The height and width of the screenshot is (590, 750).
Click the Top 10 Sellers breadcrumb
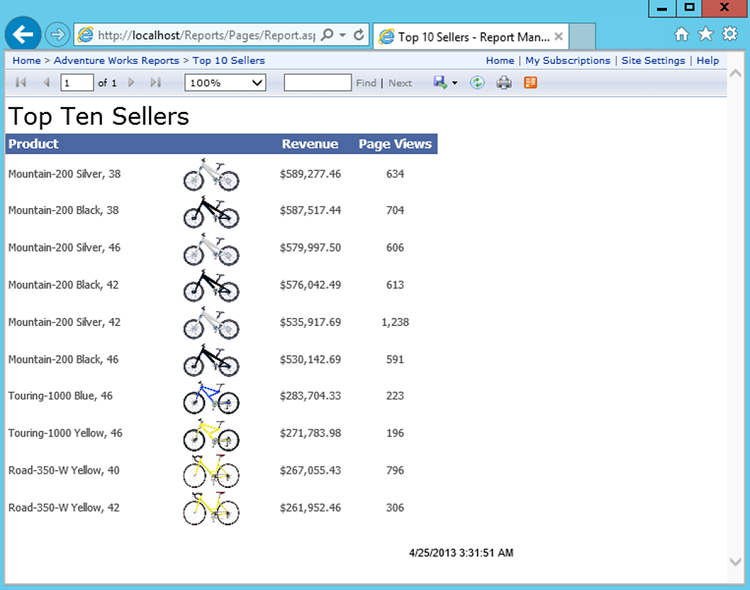(229, 60)
